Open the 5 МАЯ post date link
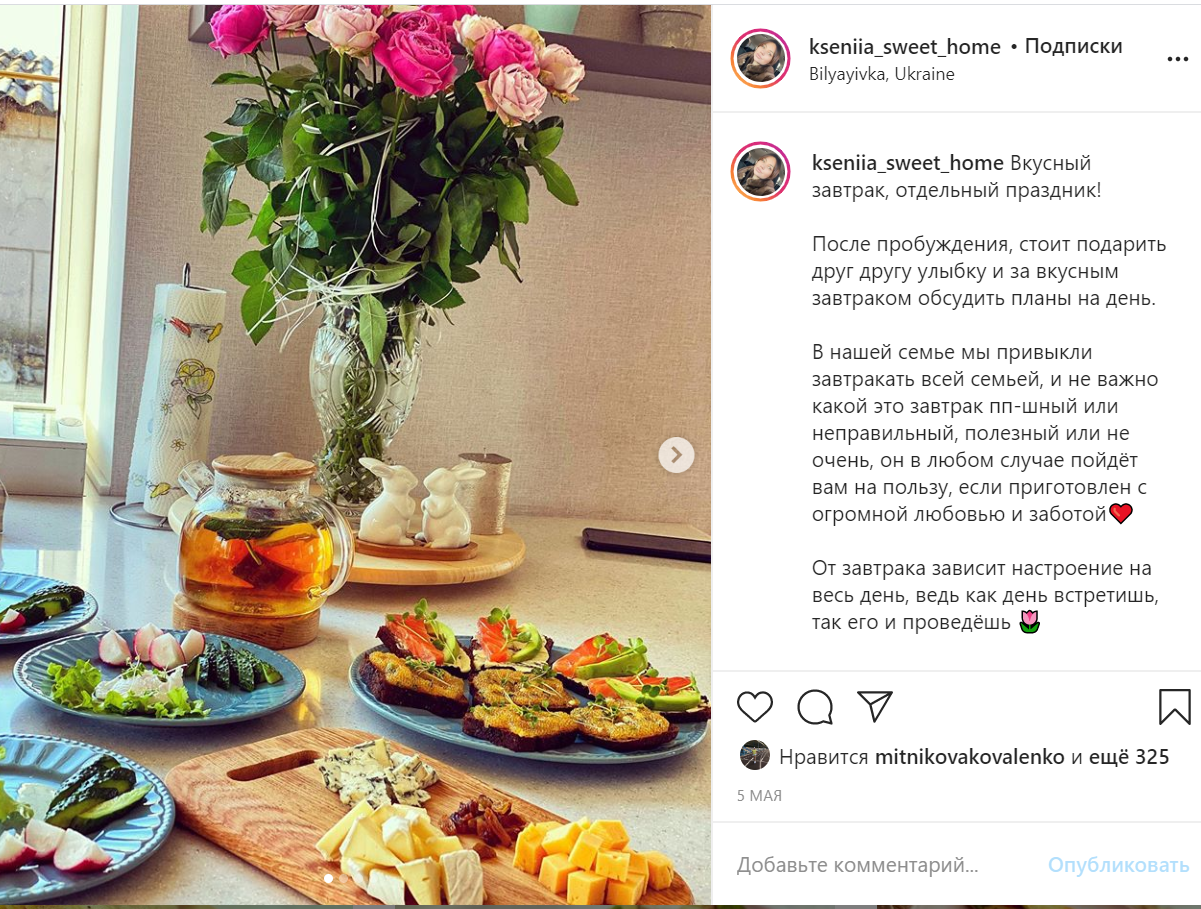The image size is (1201, 909). [759, 796]
